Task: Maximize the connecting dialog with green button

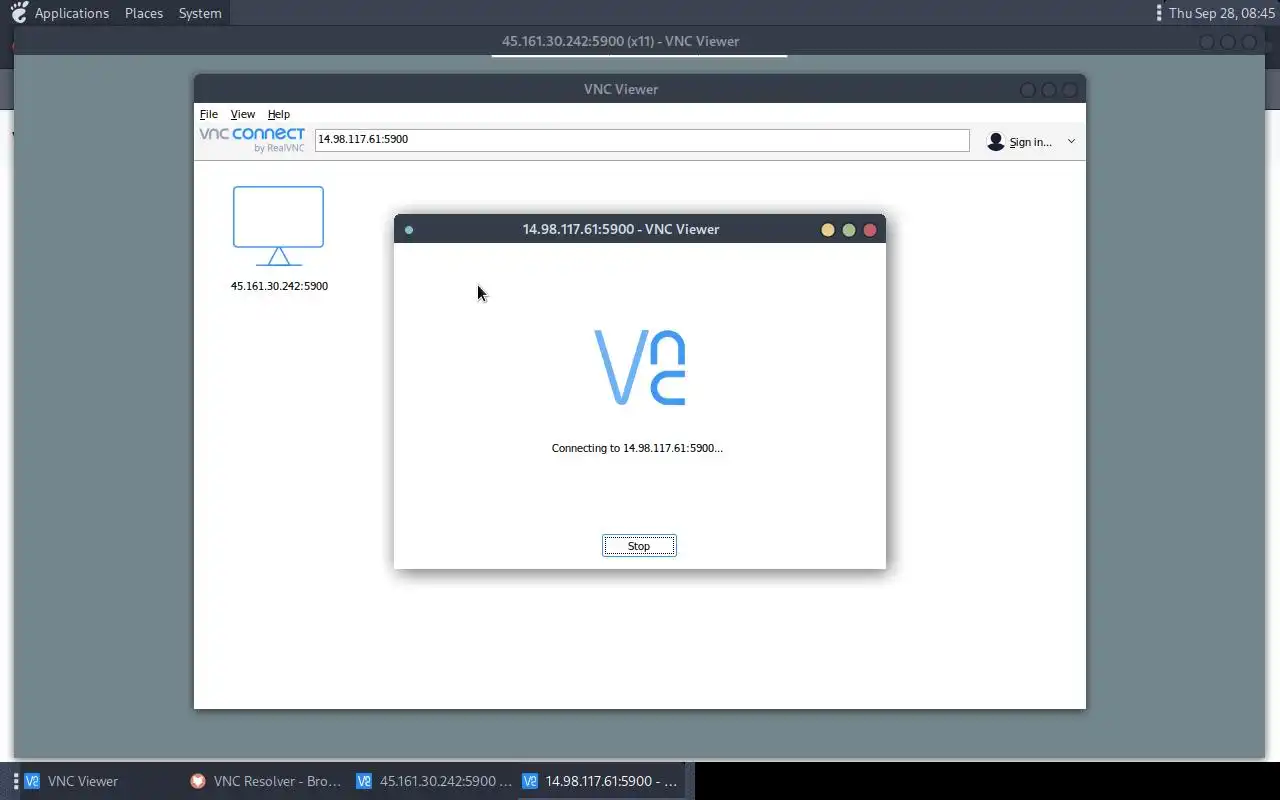Action: tap(849, 230)
